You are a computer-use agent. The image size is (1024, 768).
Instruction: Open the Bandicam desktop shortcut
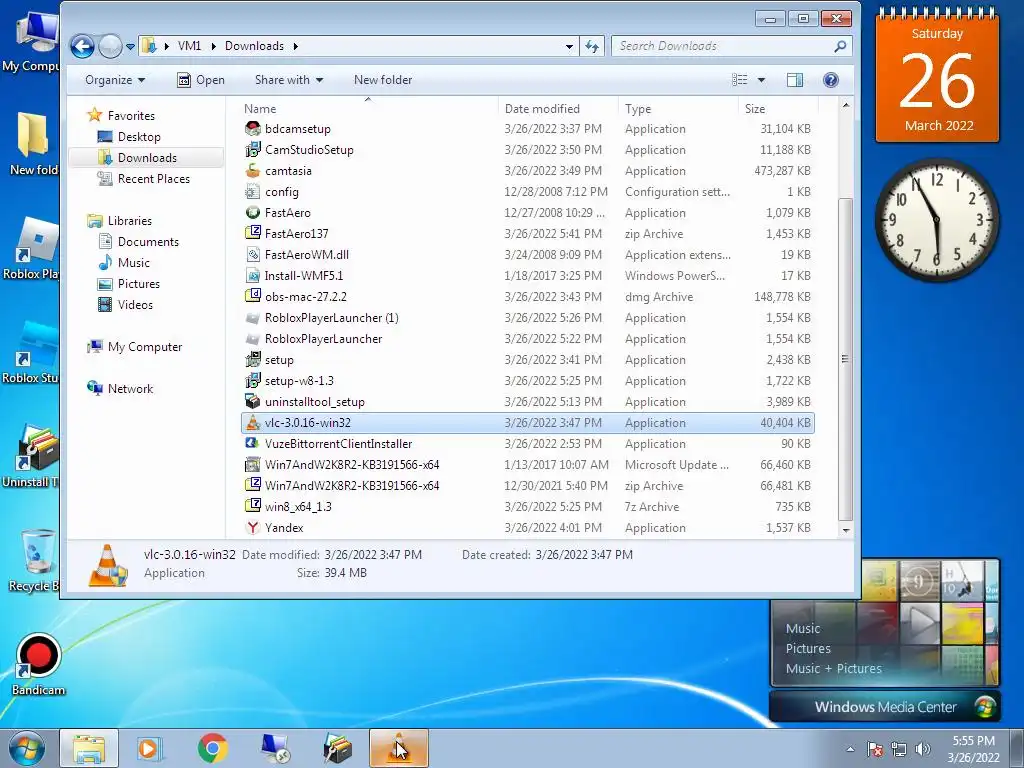tap(38, 664)
